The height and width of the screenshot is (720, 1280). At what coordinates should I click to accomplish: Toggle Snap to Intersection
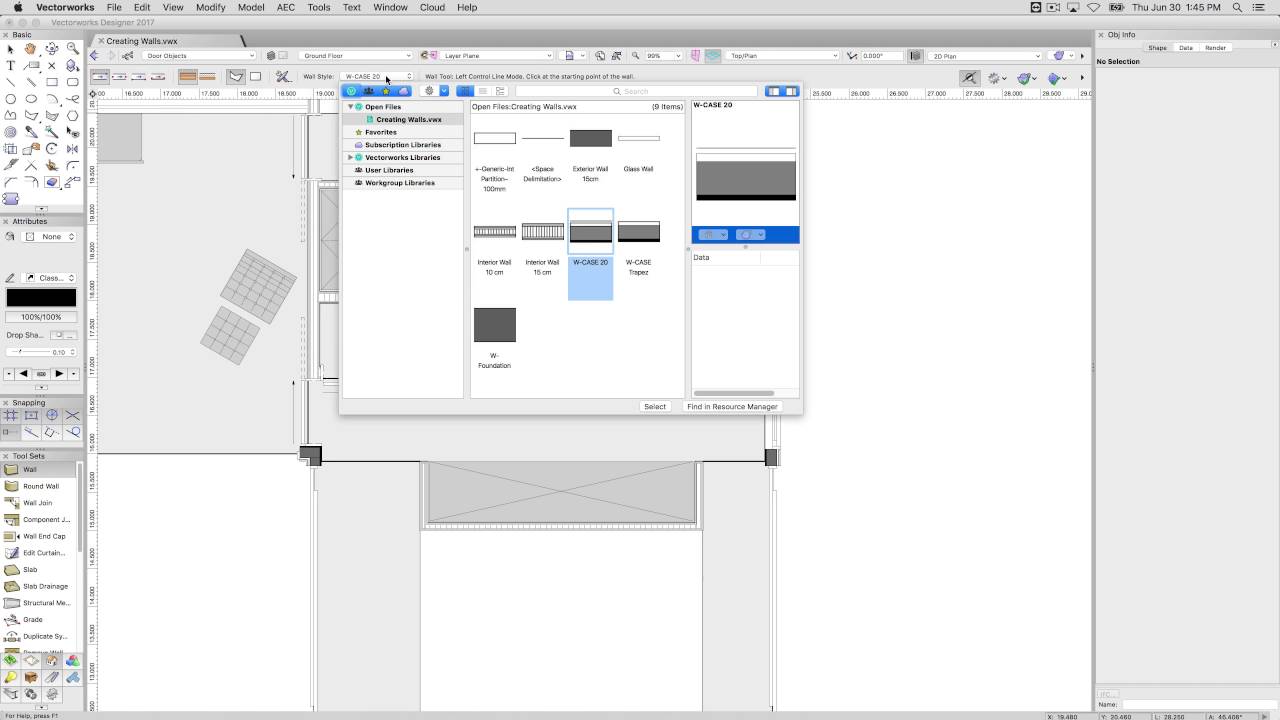[x=72, y=415]
